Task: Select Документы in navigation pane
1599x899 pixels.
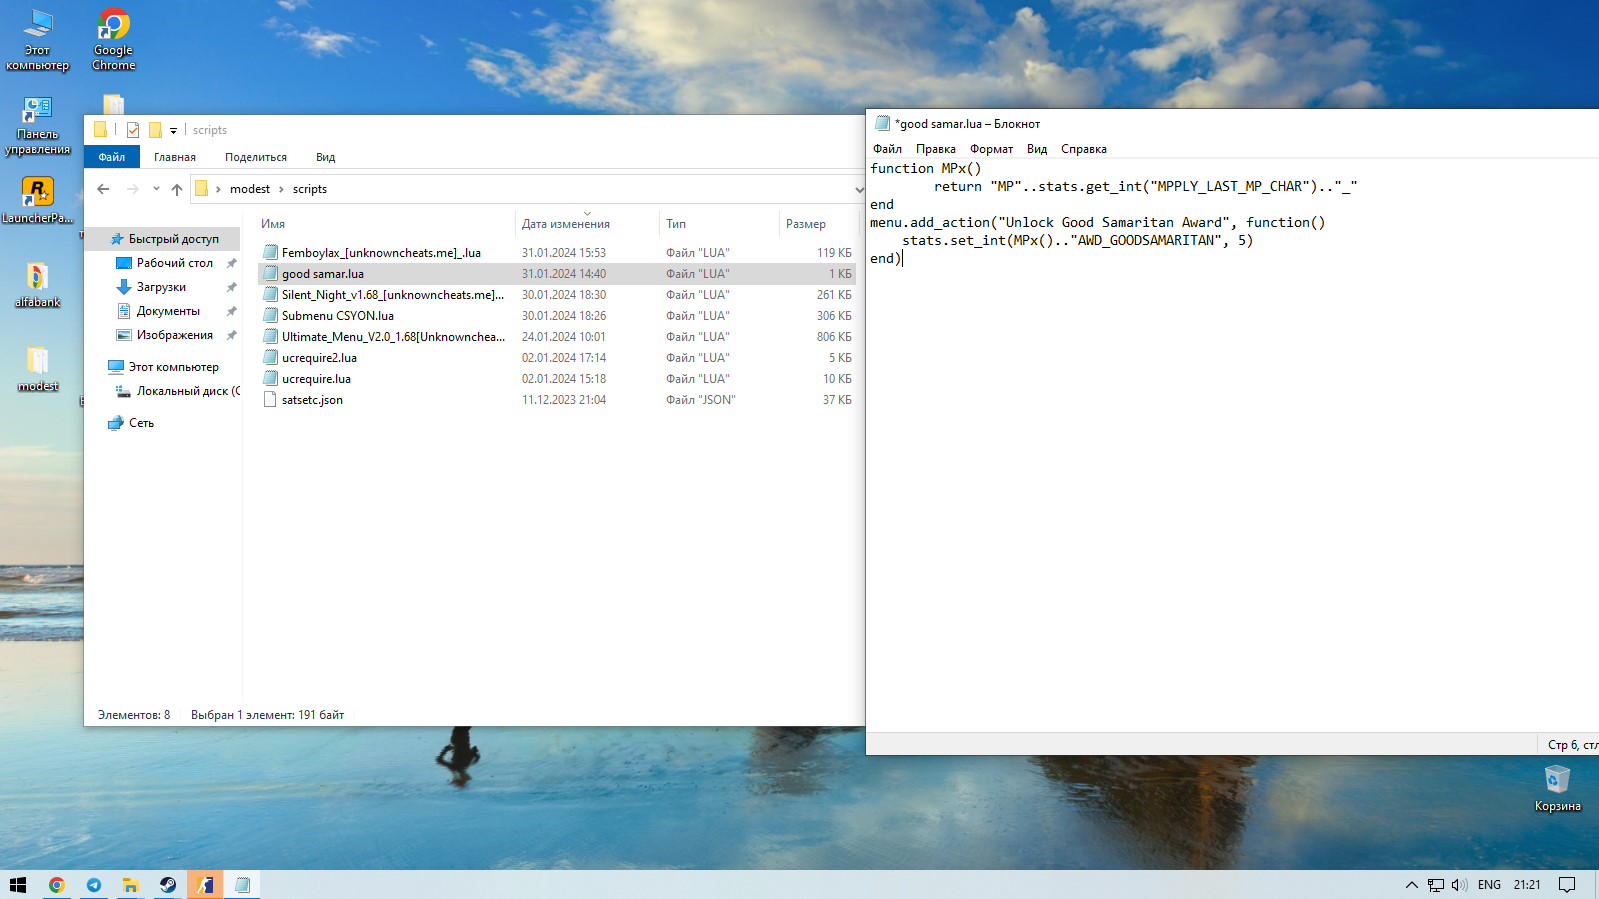Action: click(x=168, y=311)
